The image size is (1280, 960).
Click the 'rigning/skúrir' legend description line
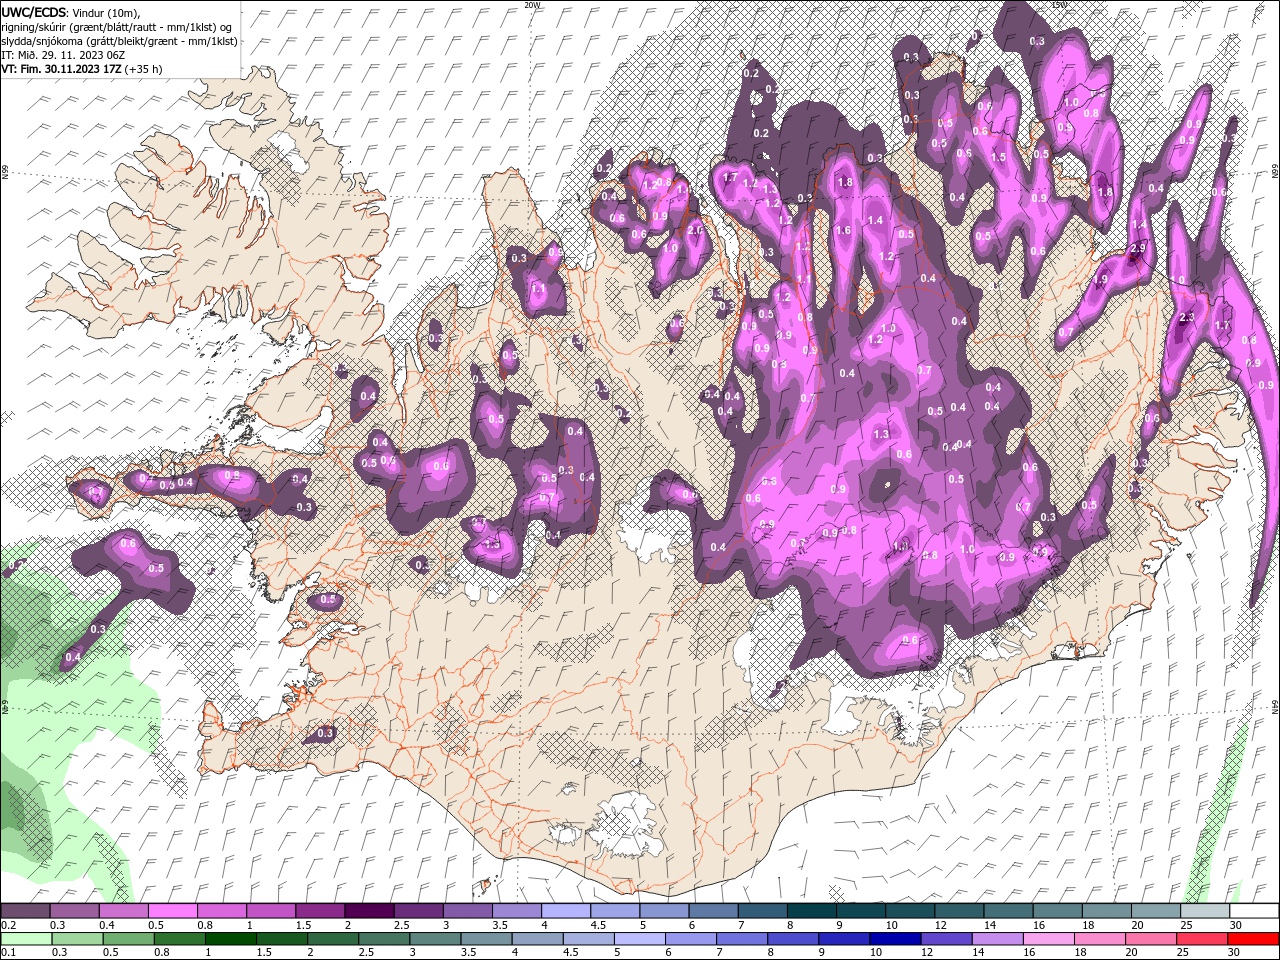point(117,27)
